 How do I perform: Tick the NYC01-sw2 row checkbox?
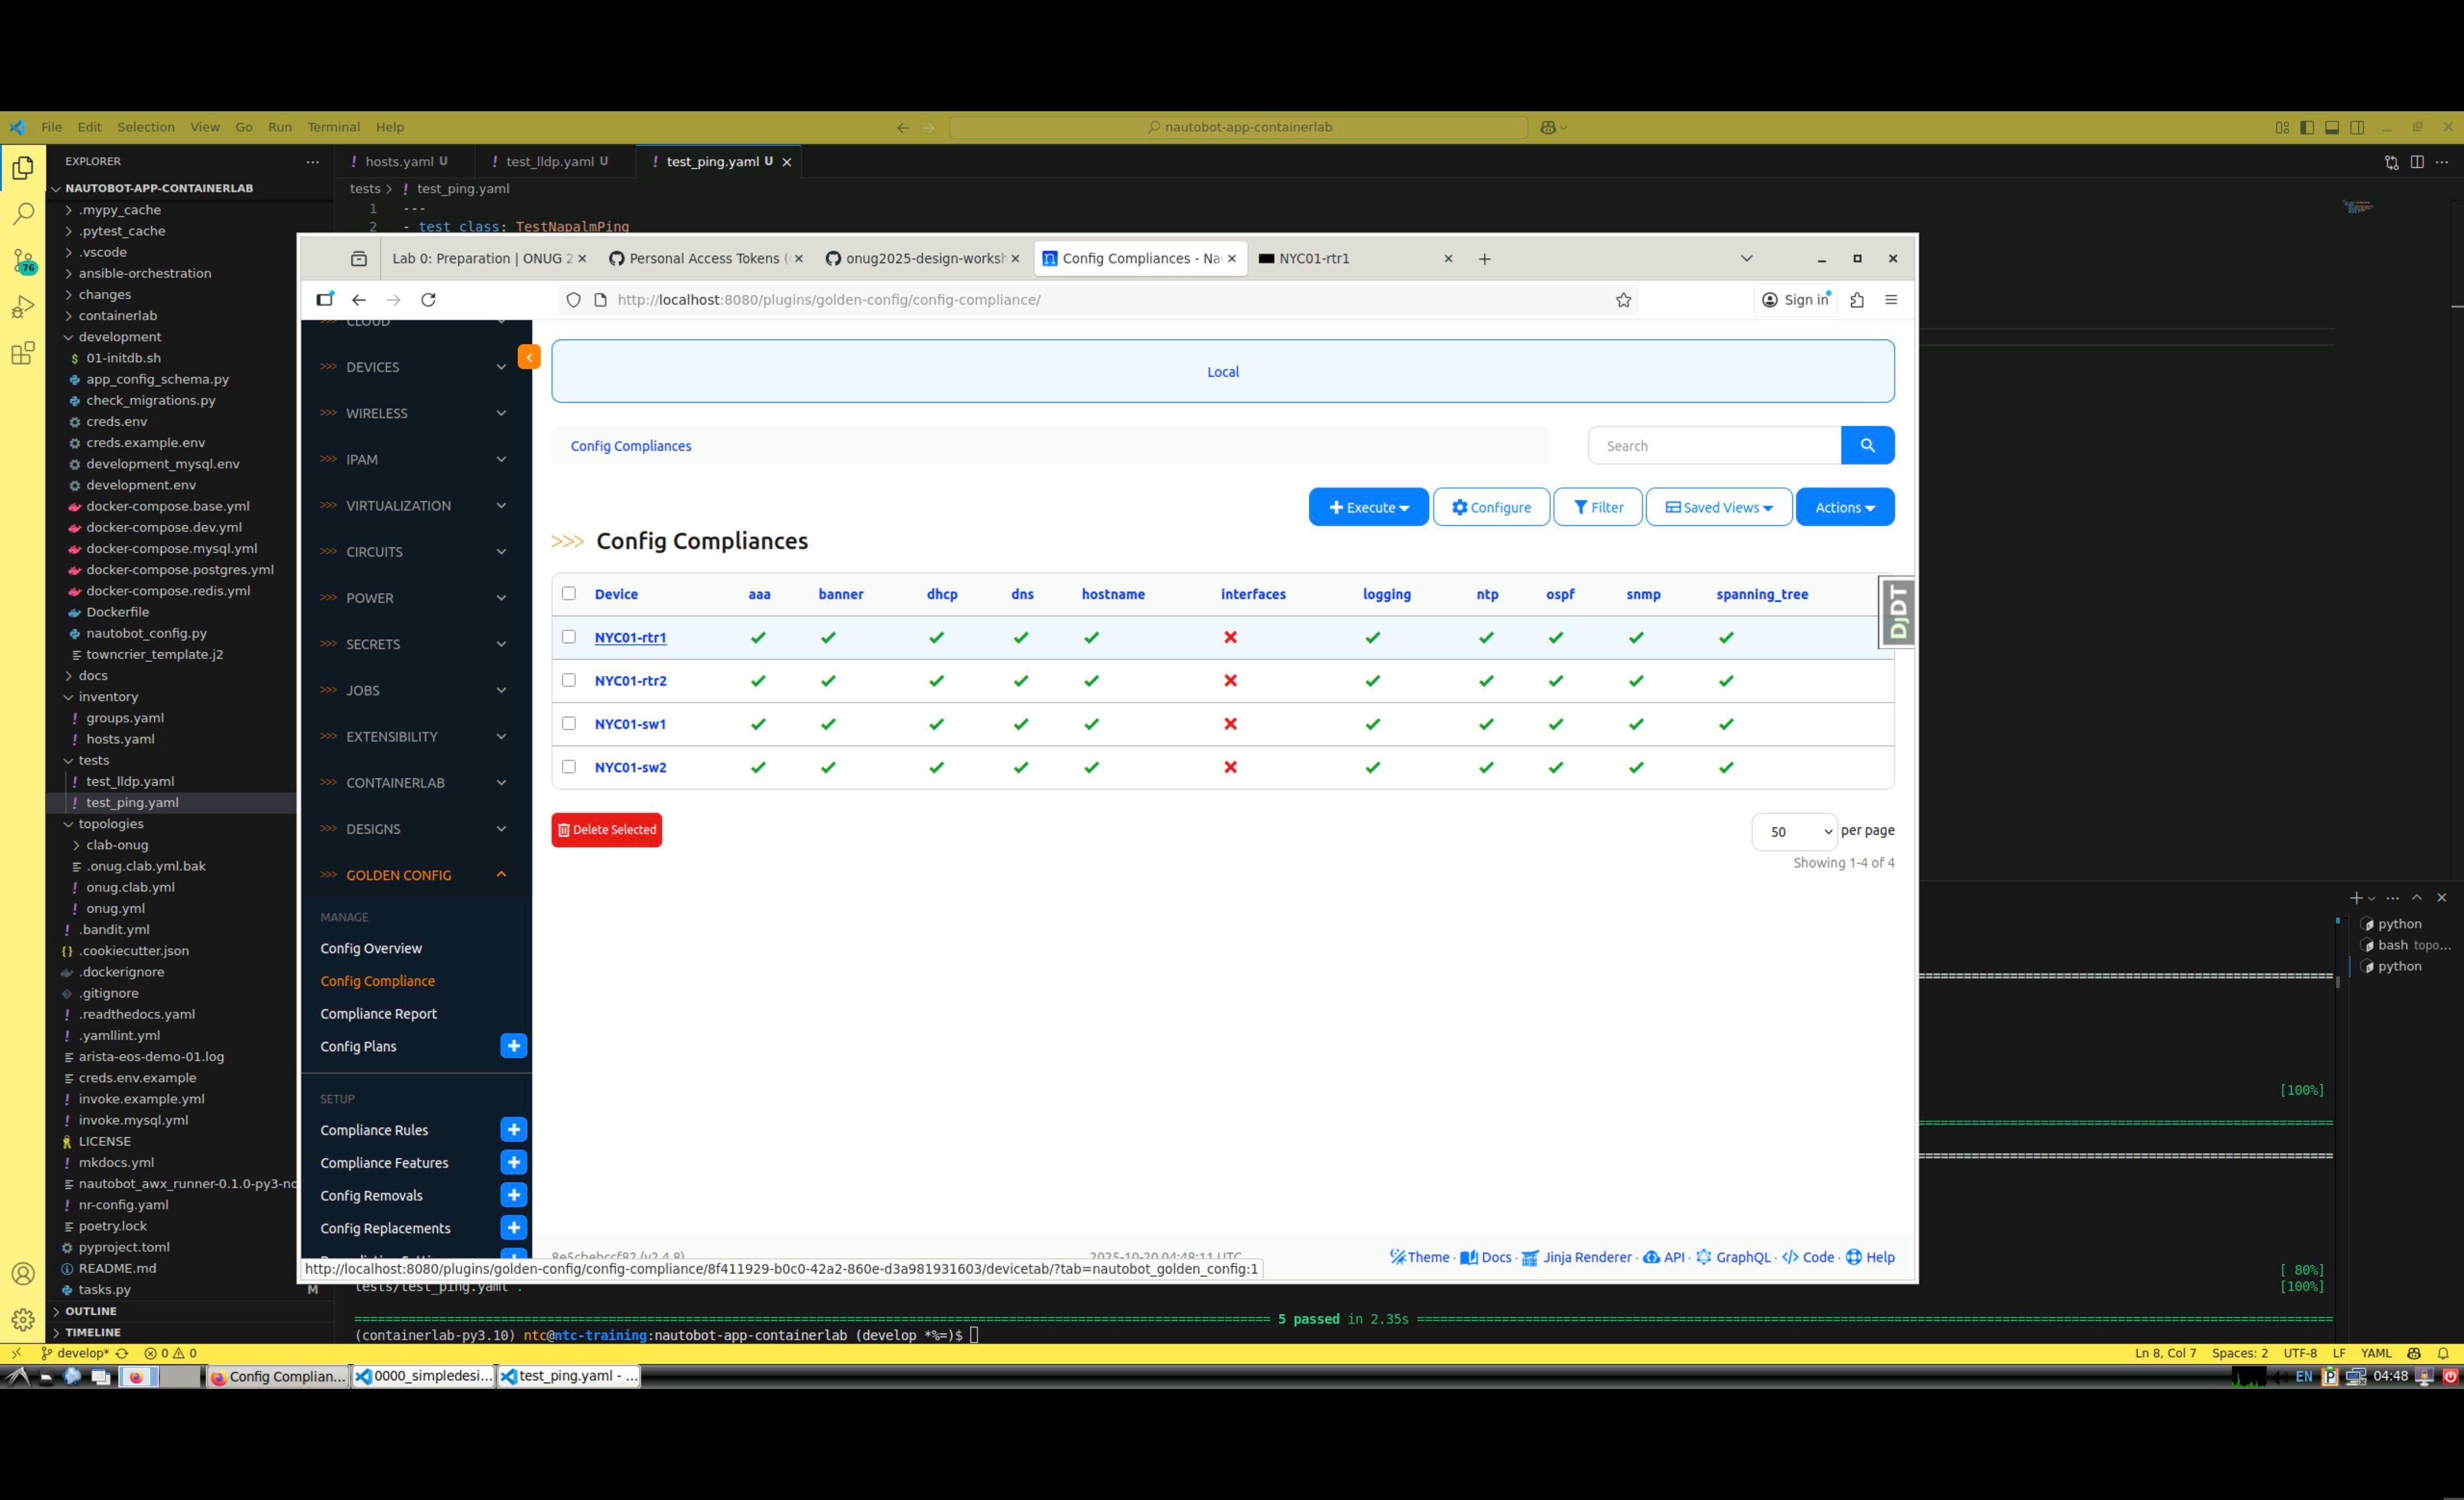click(x=569, y=767)
